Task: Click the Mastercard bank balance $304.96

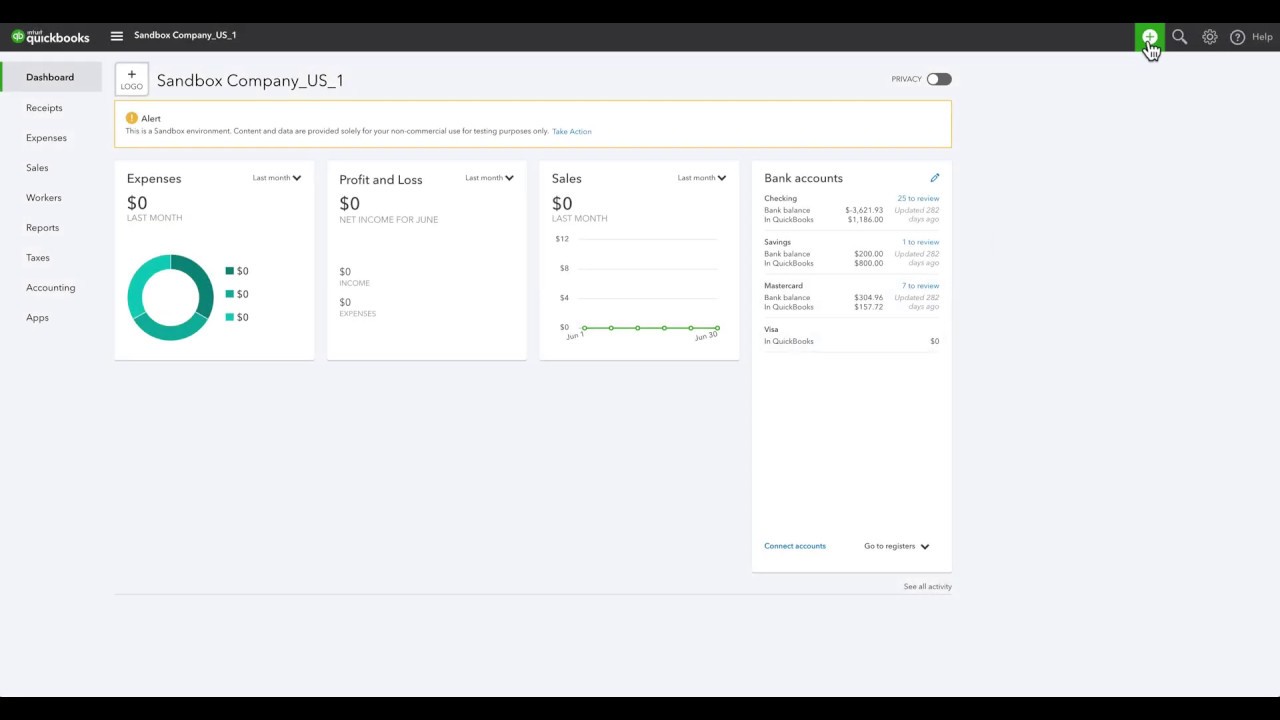Action: coord(869,298)
